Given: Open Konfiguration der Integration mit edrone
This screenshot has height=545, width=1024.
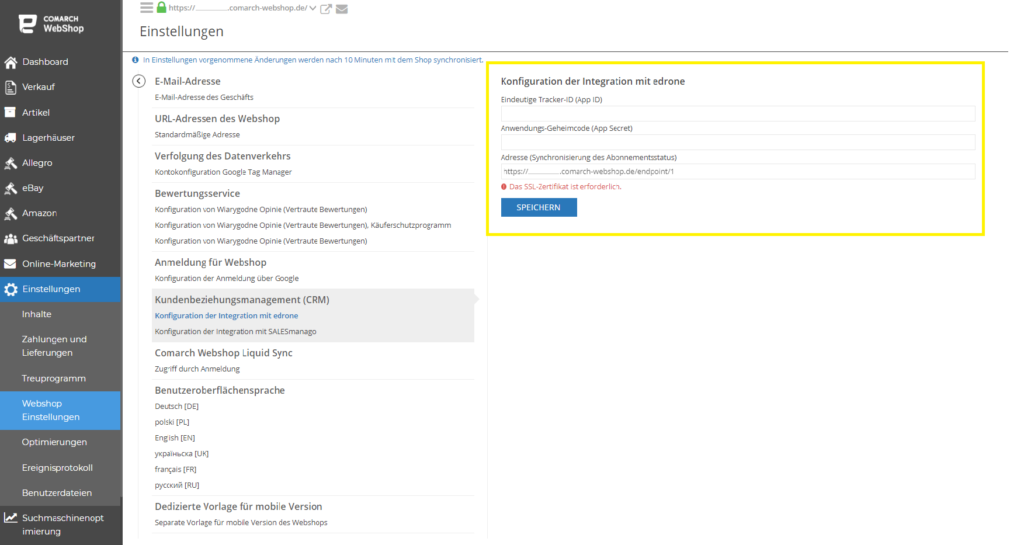Looking at the screenshot, I should [226, 315].
